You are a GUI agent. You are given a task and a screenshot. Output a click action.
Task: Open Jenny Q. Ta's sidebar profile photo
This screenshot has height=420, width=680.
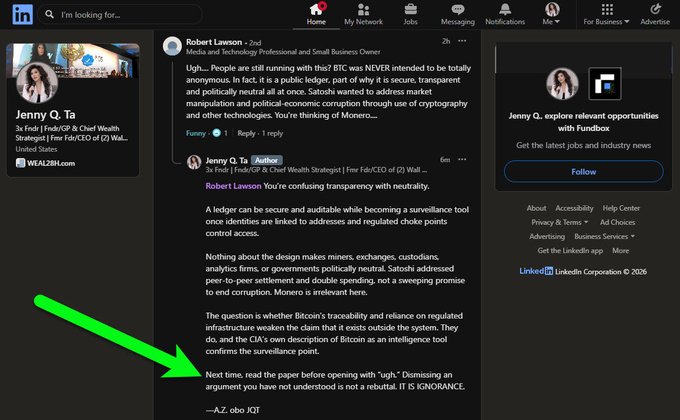37,82
